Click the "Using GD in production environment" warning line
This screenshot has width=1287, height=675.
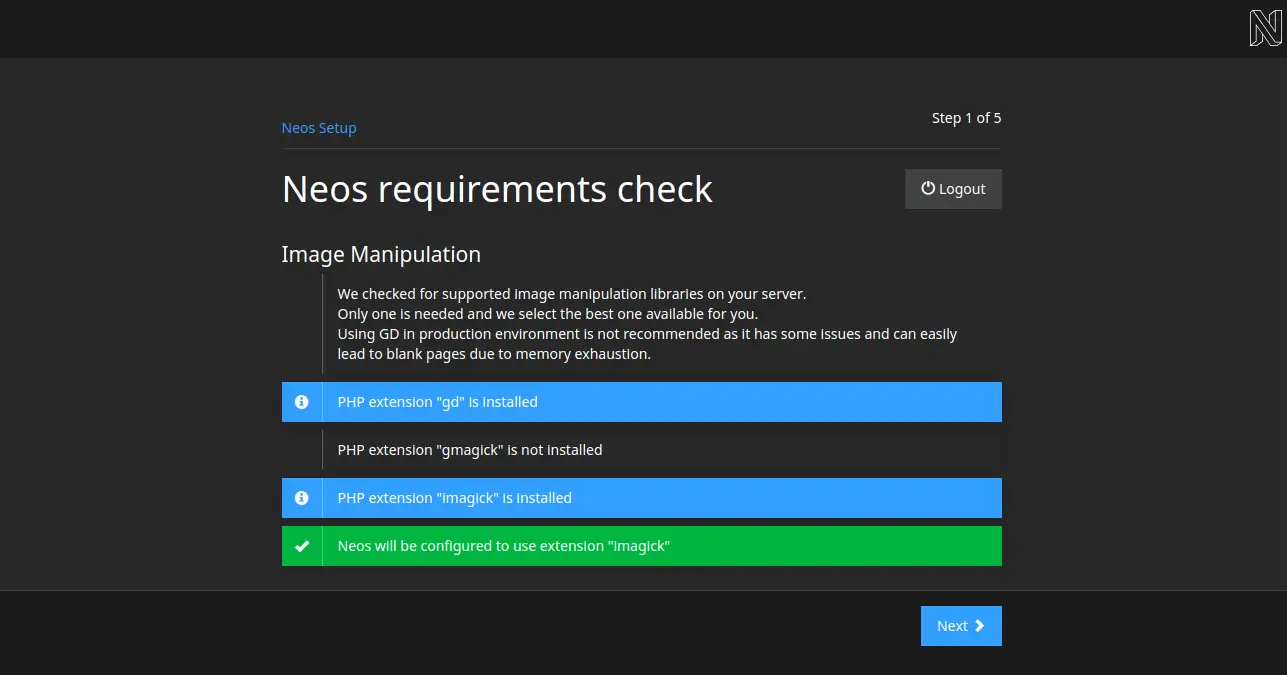647,334
